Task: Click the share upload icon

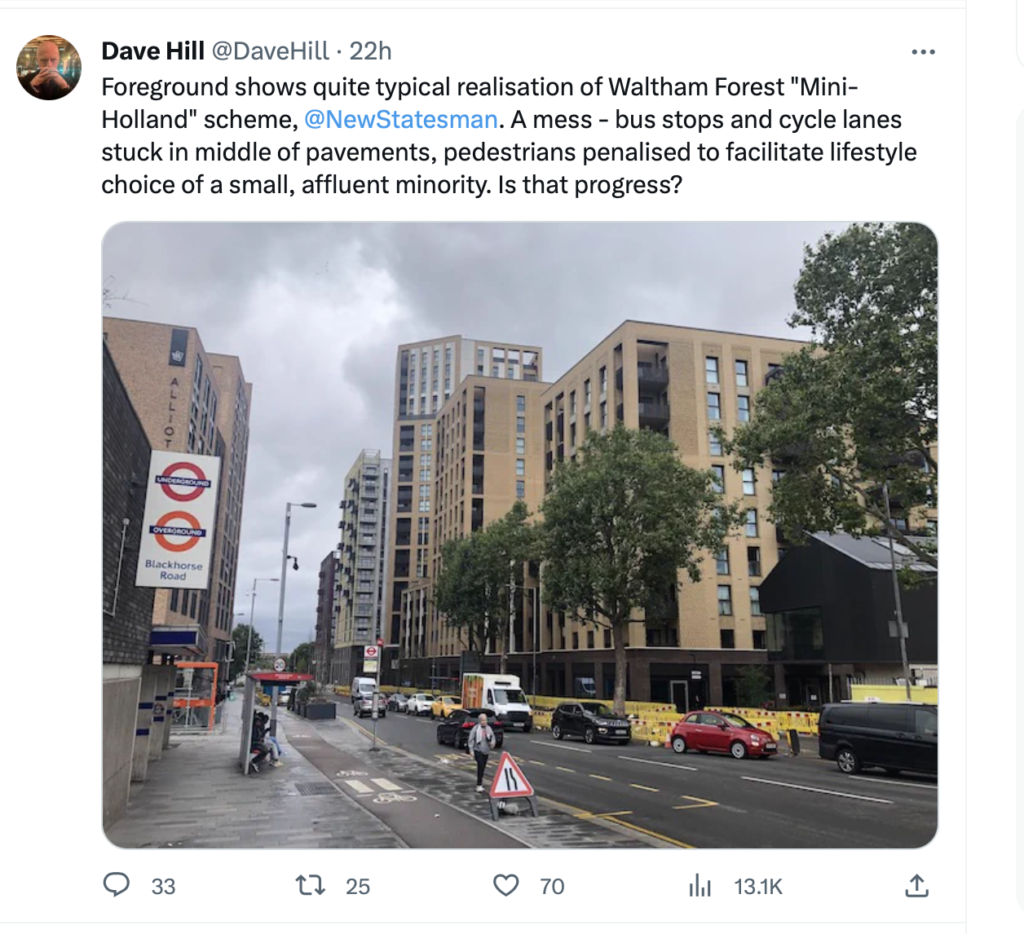Action: click(x=916, y=886)
